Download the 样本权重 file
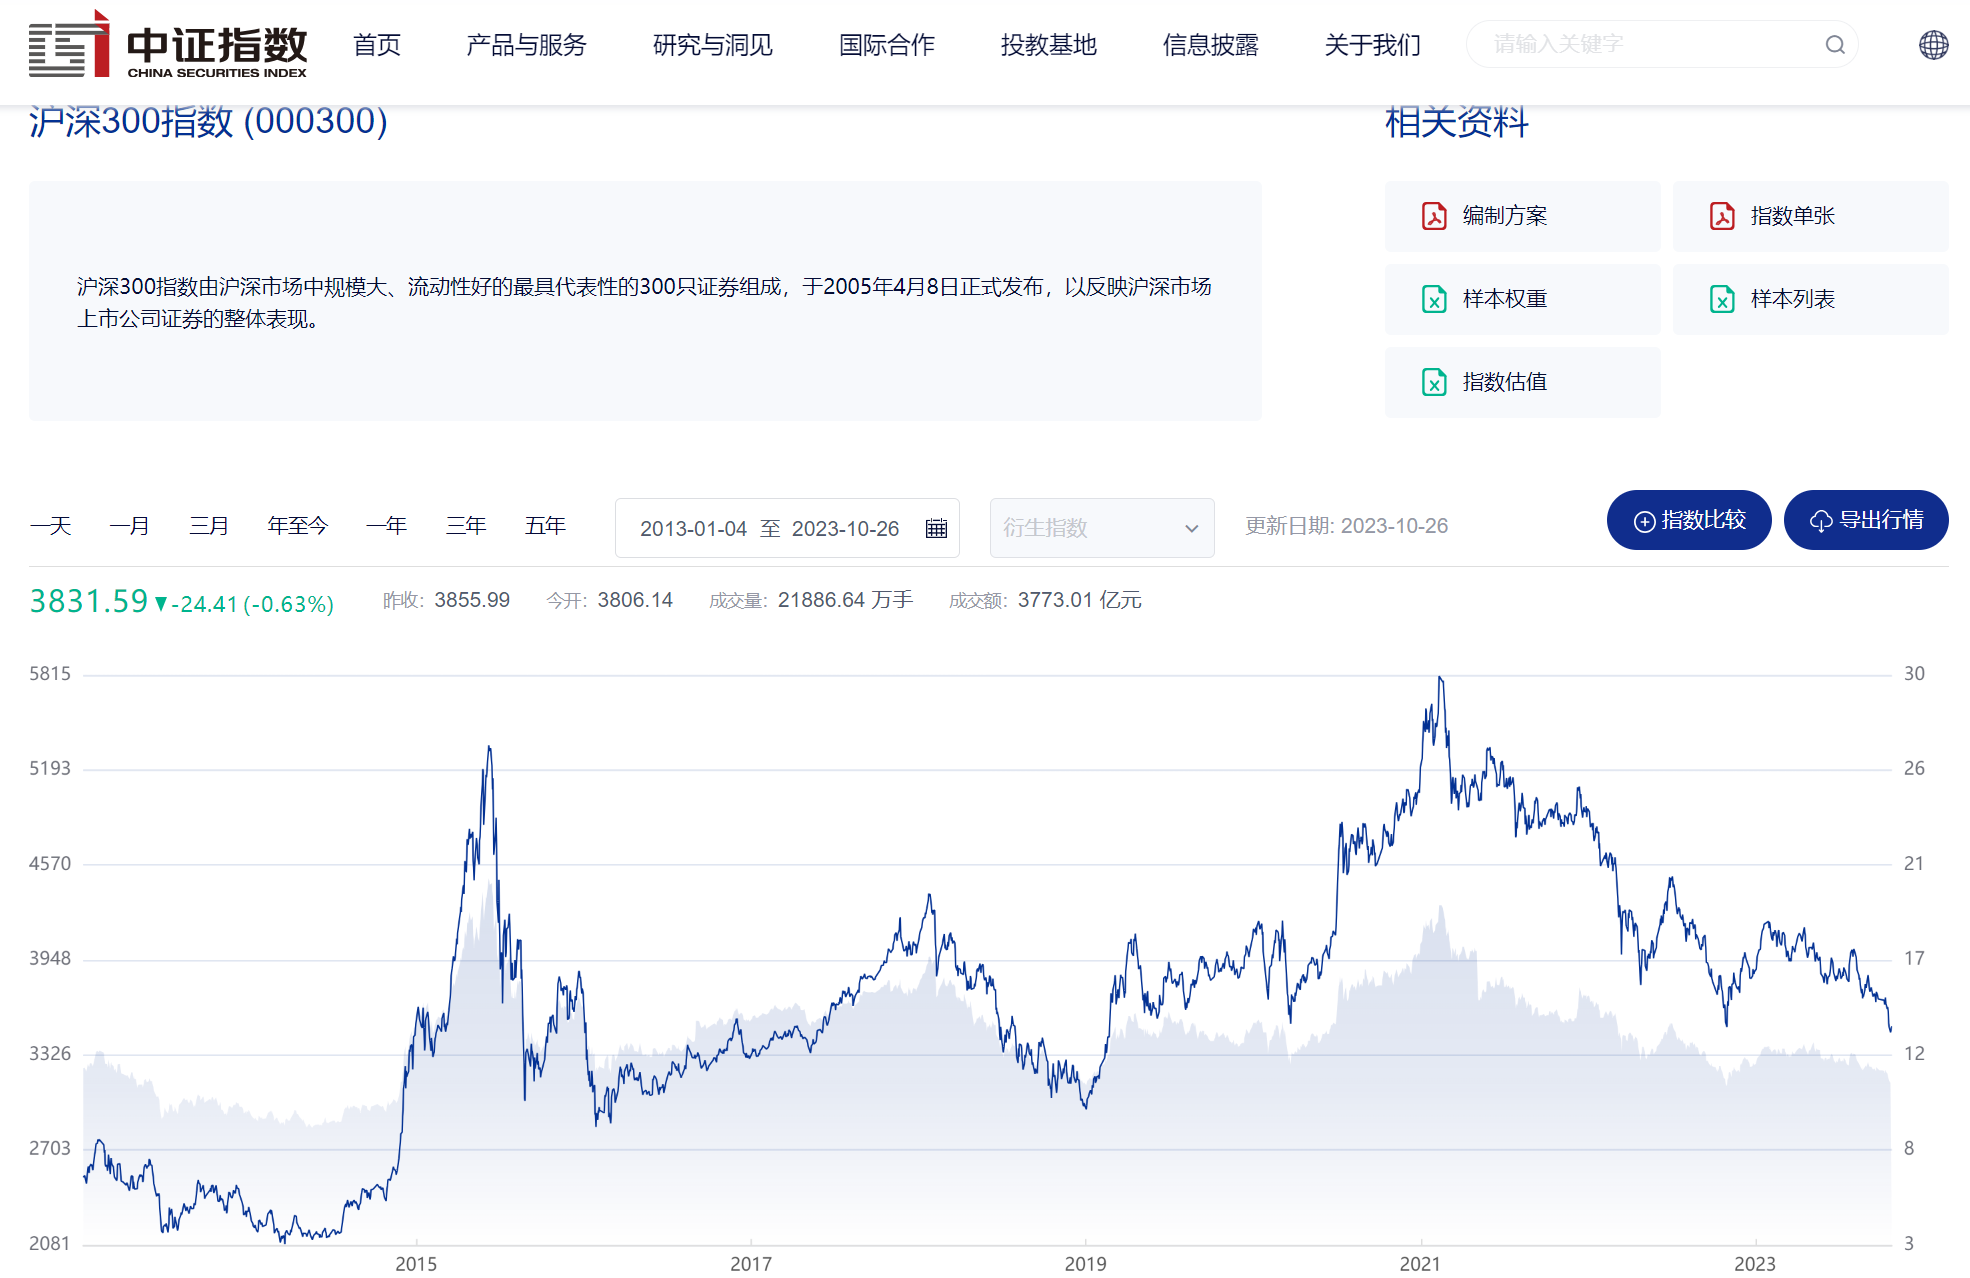Viewport: 1970px width, 1278px height. click(1522, 299)
